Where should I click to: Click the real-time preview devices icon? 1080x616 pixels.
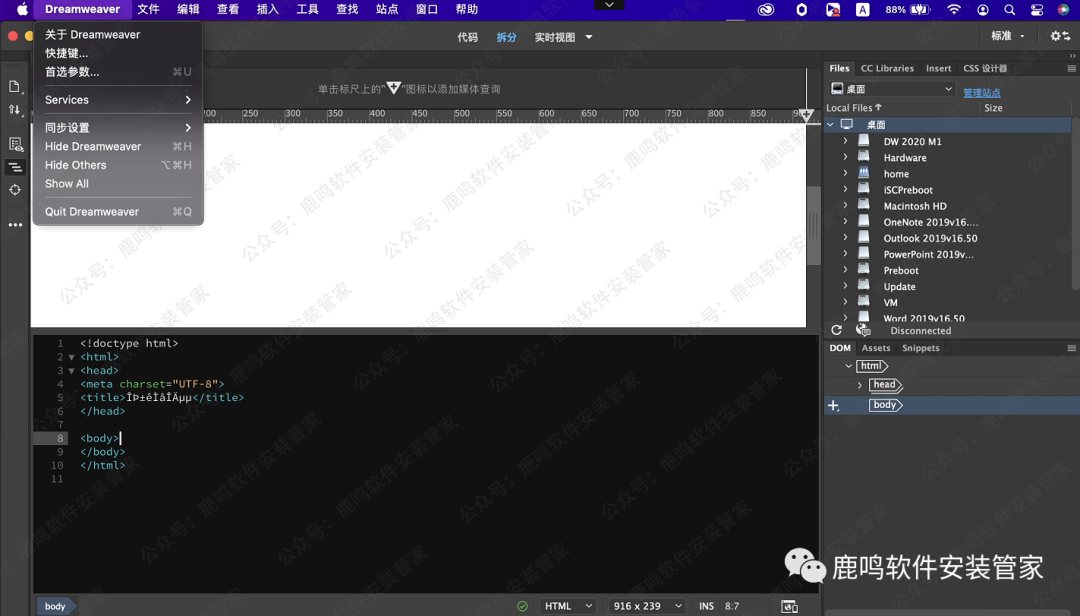click(x=789, y=606)
